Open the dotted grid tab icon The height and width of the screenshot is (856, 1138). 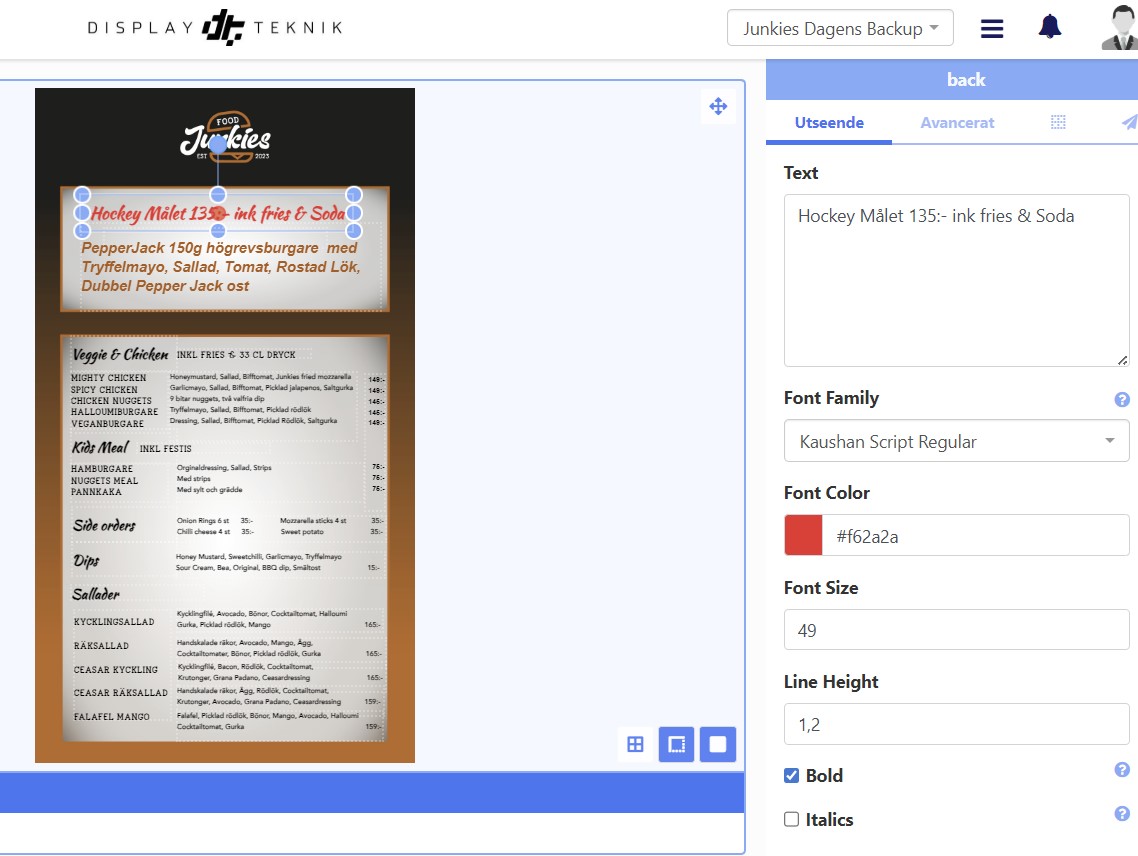pos(1058,122)
